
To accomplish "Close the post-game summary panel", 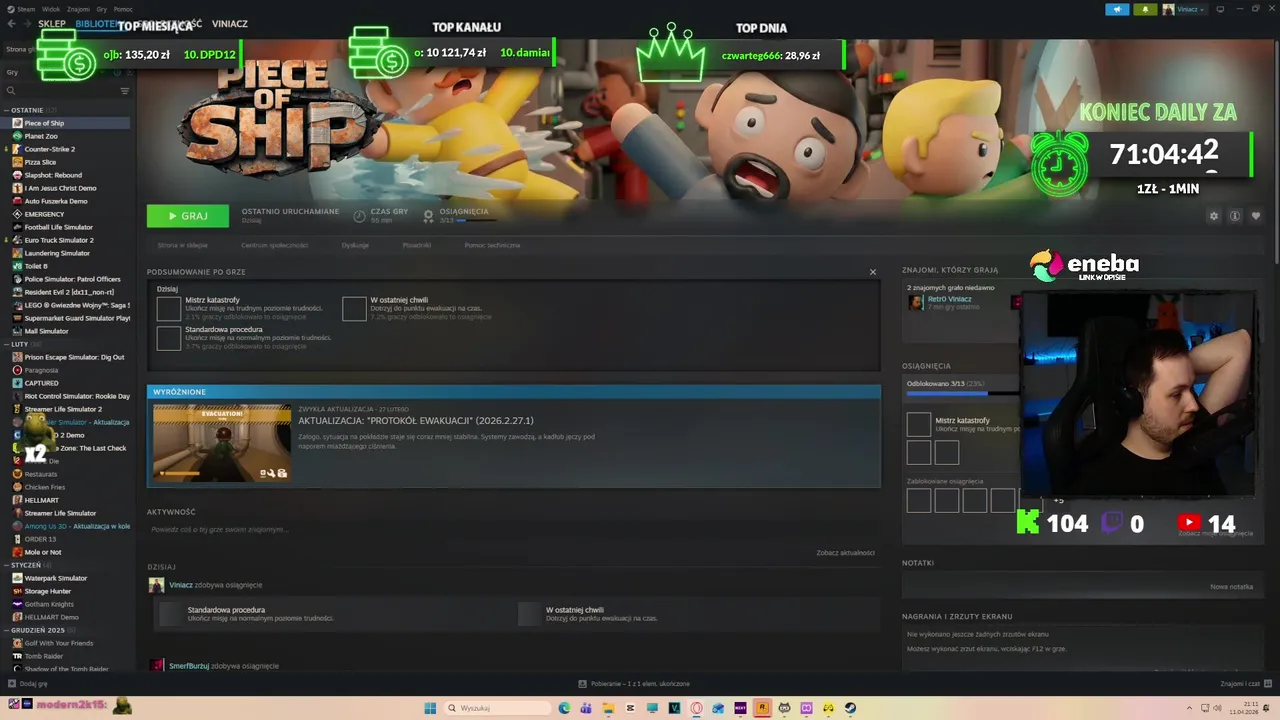I will [872, 272].
